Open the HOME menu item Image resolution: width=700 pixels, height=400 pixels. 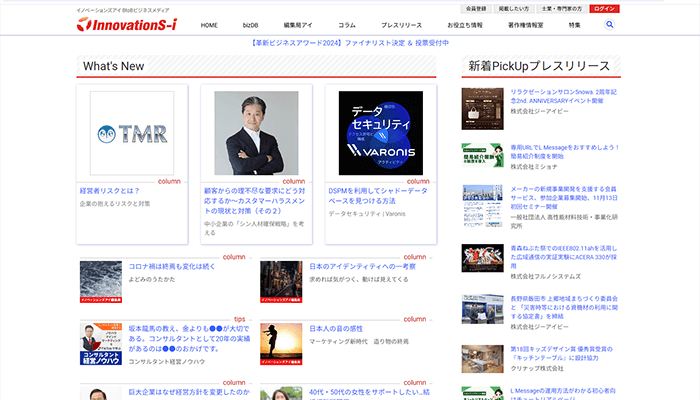[209, 25]
